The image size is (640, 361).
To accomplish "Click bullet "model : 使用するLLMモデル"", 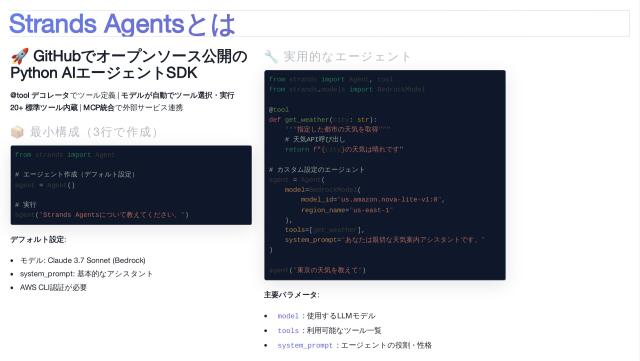I will (326, 316).
